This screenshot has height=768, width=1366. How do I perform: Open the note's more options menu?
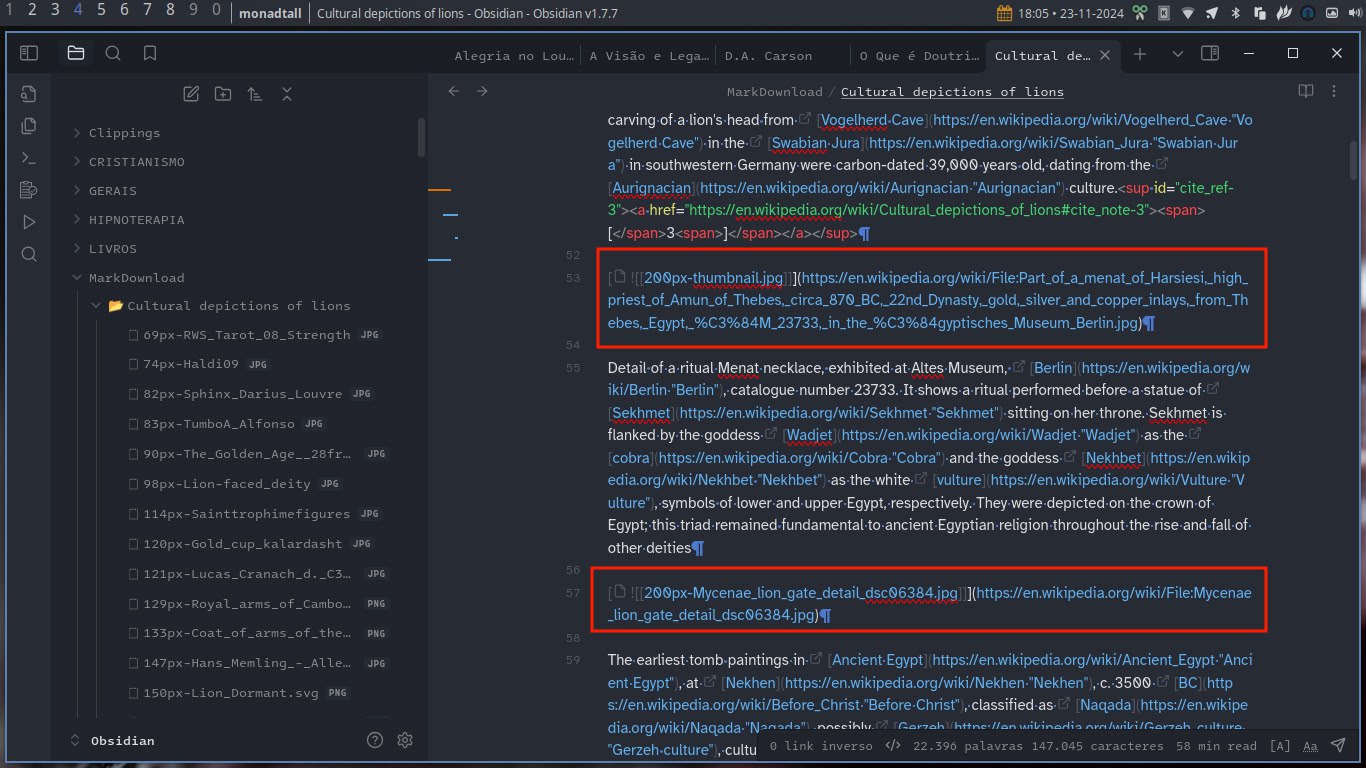(1333, 91)
